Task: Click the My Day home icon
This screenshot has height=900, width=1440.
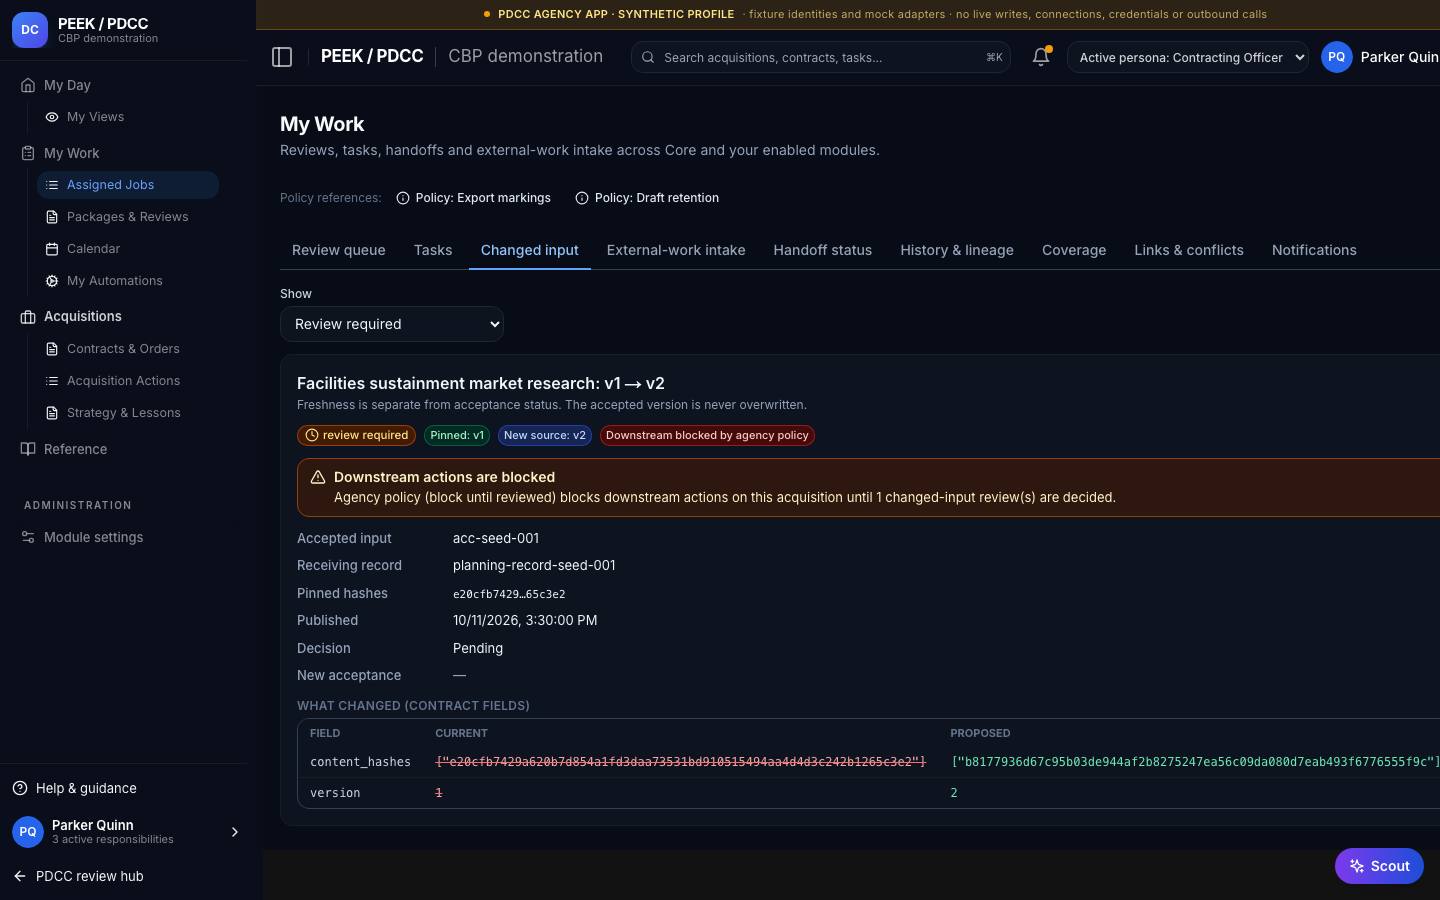Action: point(28,85)
